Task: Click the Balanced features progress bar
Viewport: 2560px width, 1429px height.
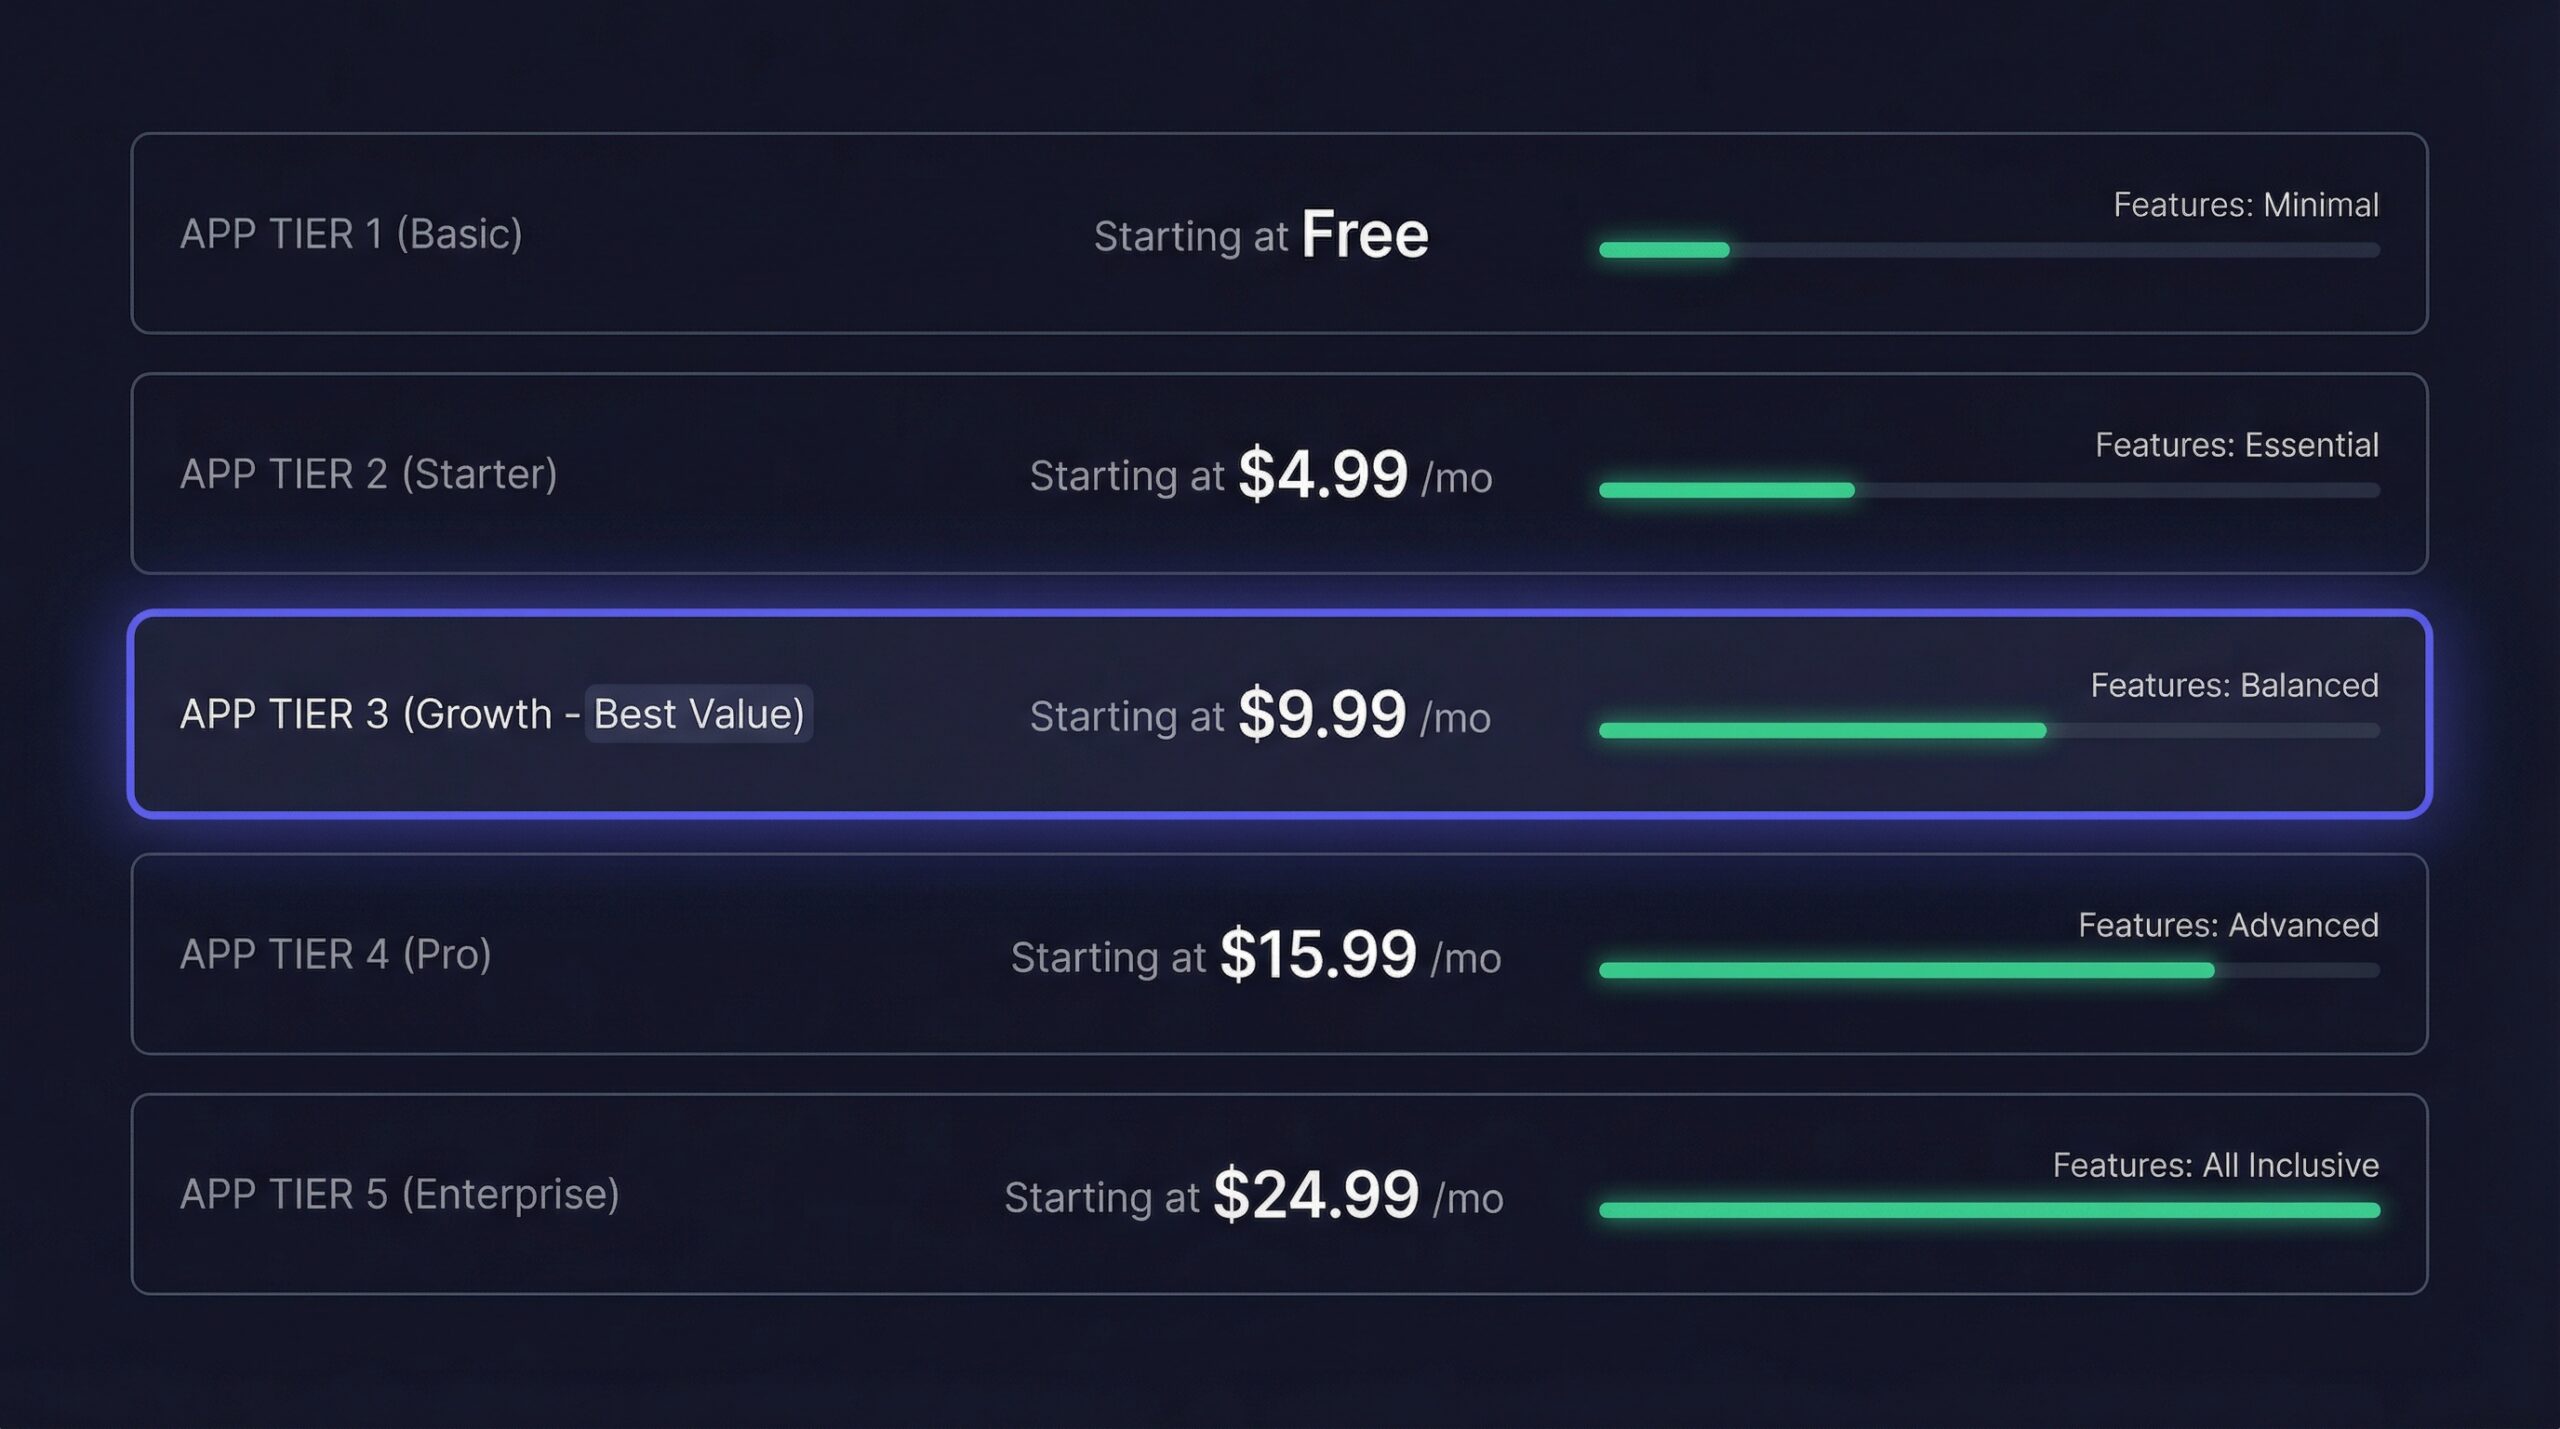Action: [1988, 730]
